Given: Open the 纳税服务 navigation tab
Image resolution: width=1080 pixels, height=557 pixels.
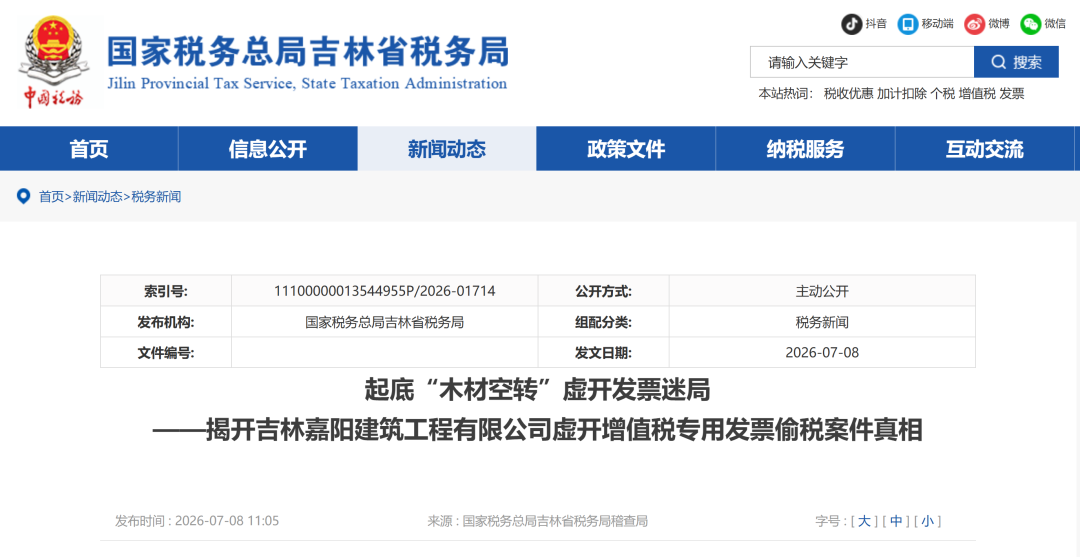Looking at the screenshot, I should (x=805, y=149).
